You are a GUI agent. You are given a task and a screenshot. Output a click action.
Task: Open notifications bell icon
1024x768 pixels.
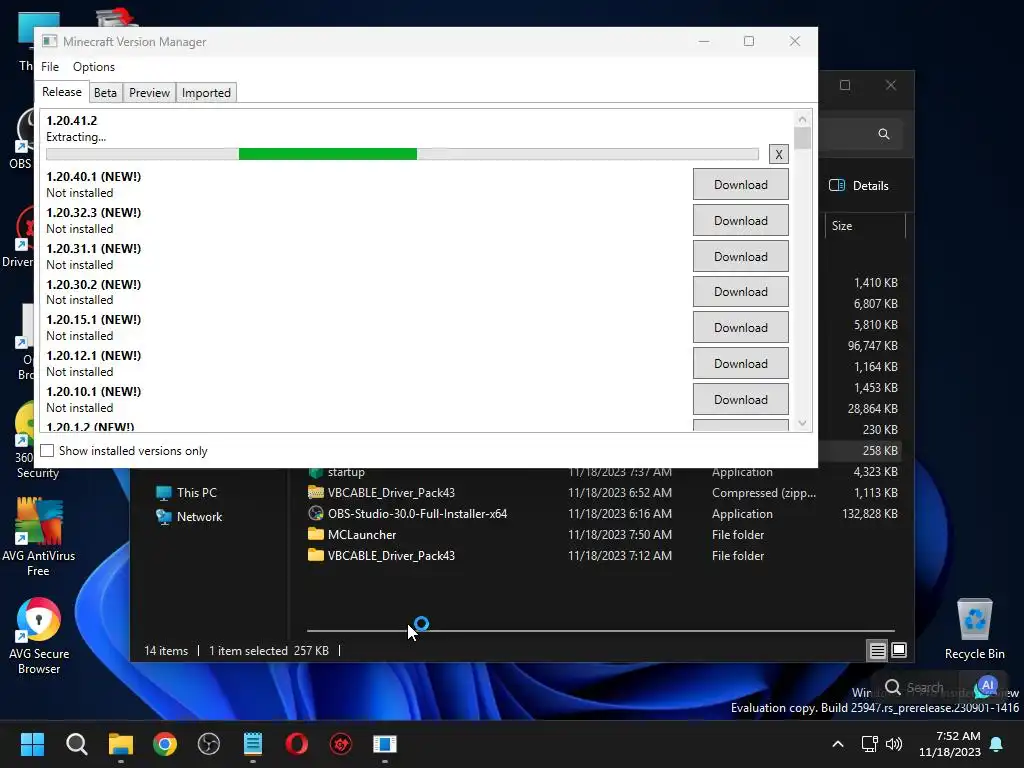997,744
